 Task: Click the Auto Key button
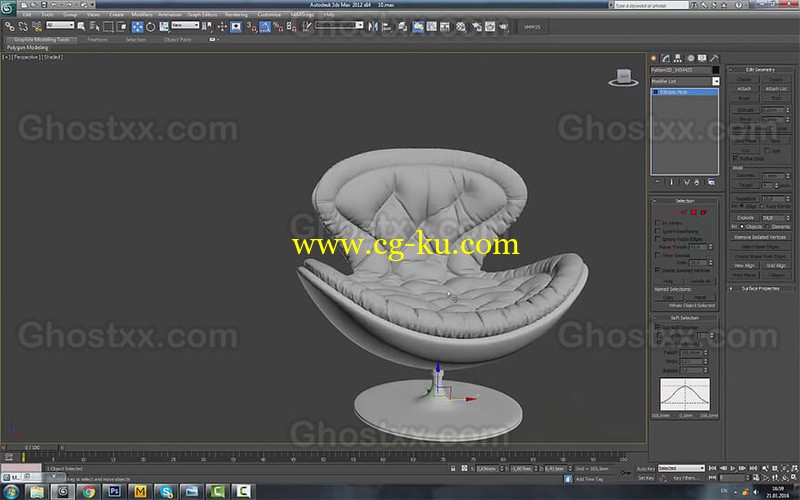click(645, 468)
